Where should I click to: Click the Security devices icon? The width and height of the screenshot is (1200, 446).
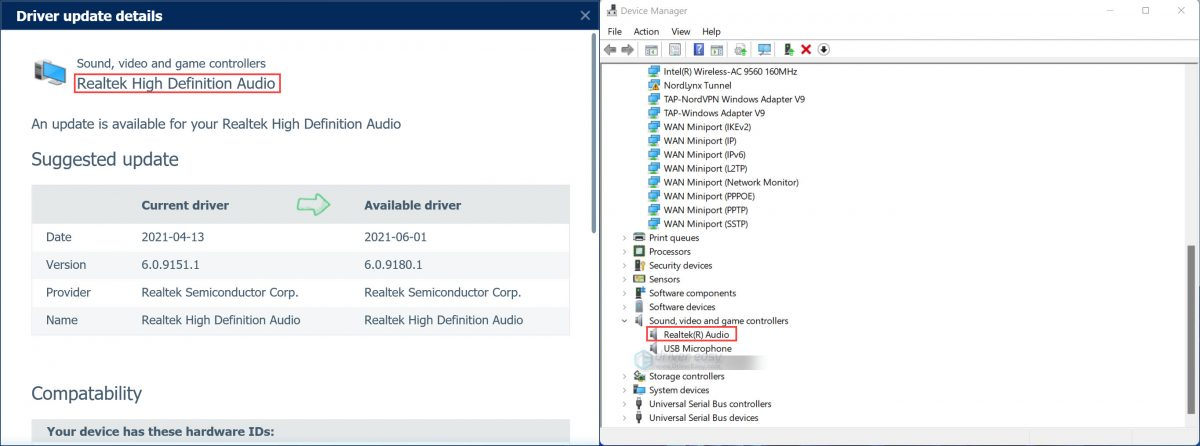coord(640,266)
